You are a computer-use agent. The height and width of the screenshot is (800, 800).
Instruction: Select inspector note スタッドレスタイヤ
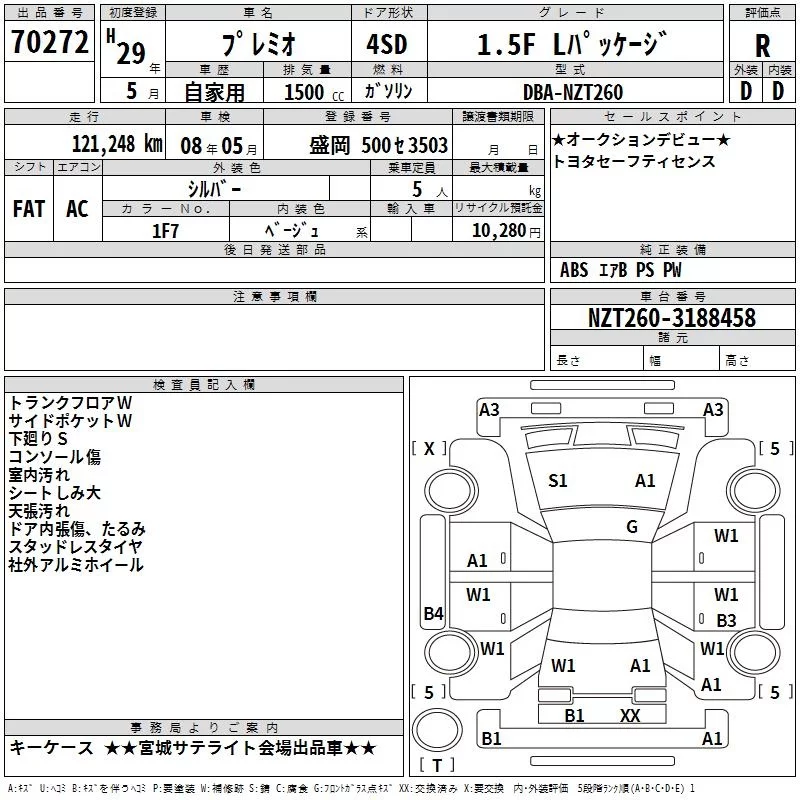point(75,547)
